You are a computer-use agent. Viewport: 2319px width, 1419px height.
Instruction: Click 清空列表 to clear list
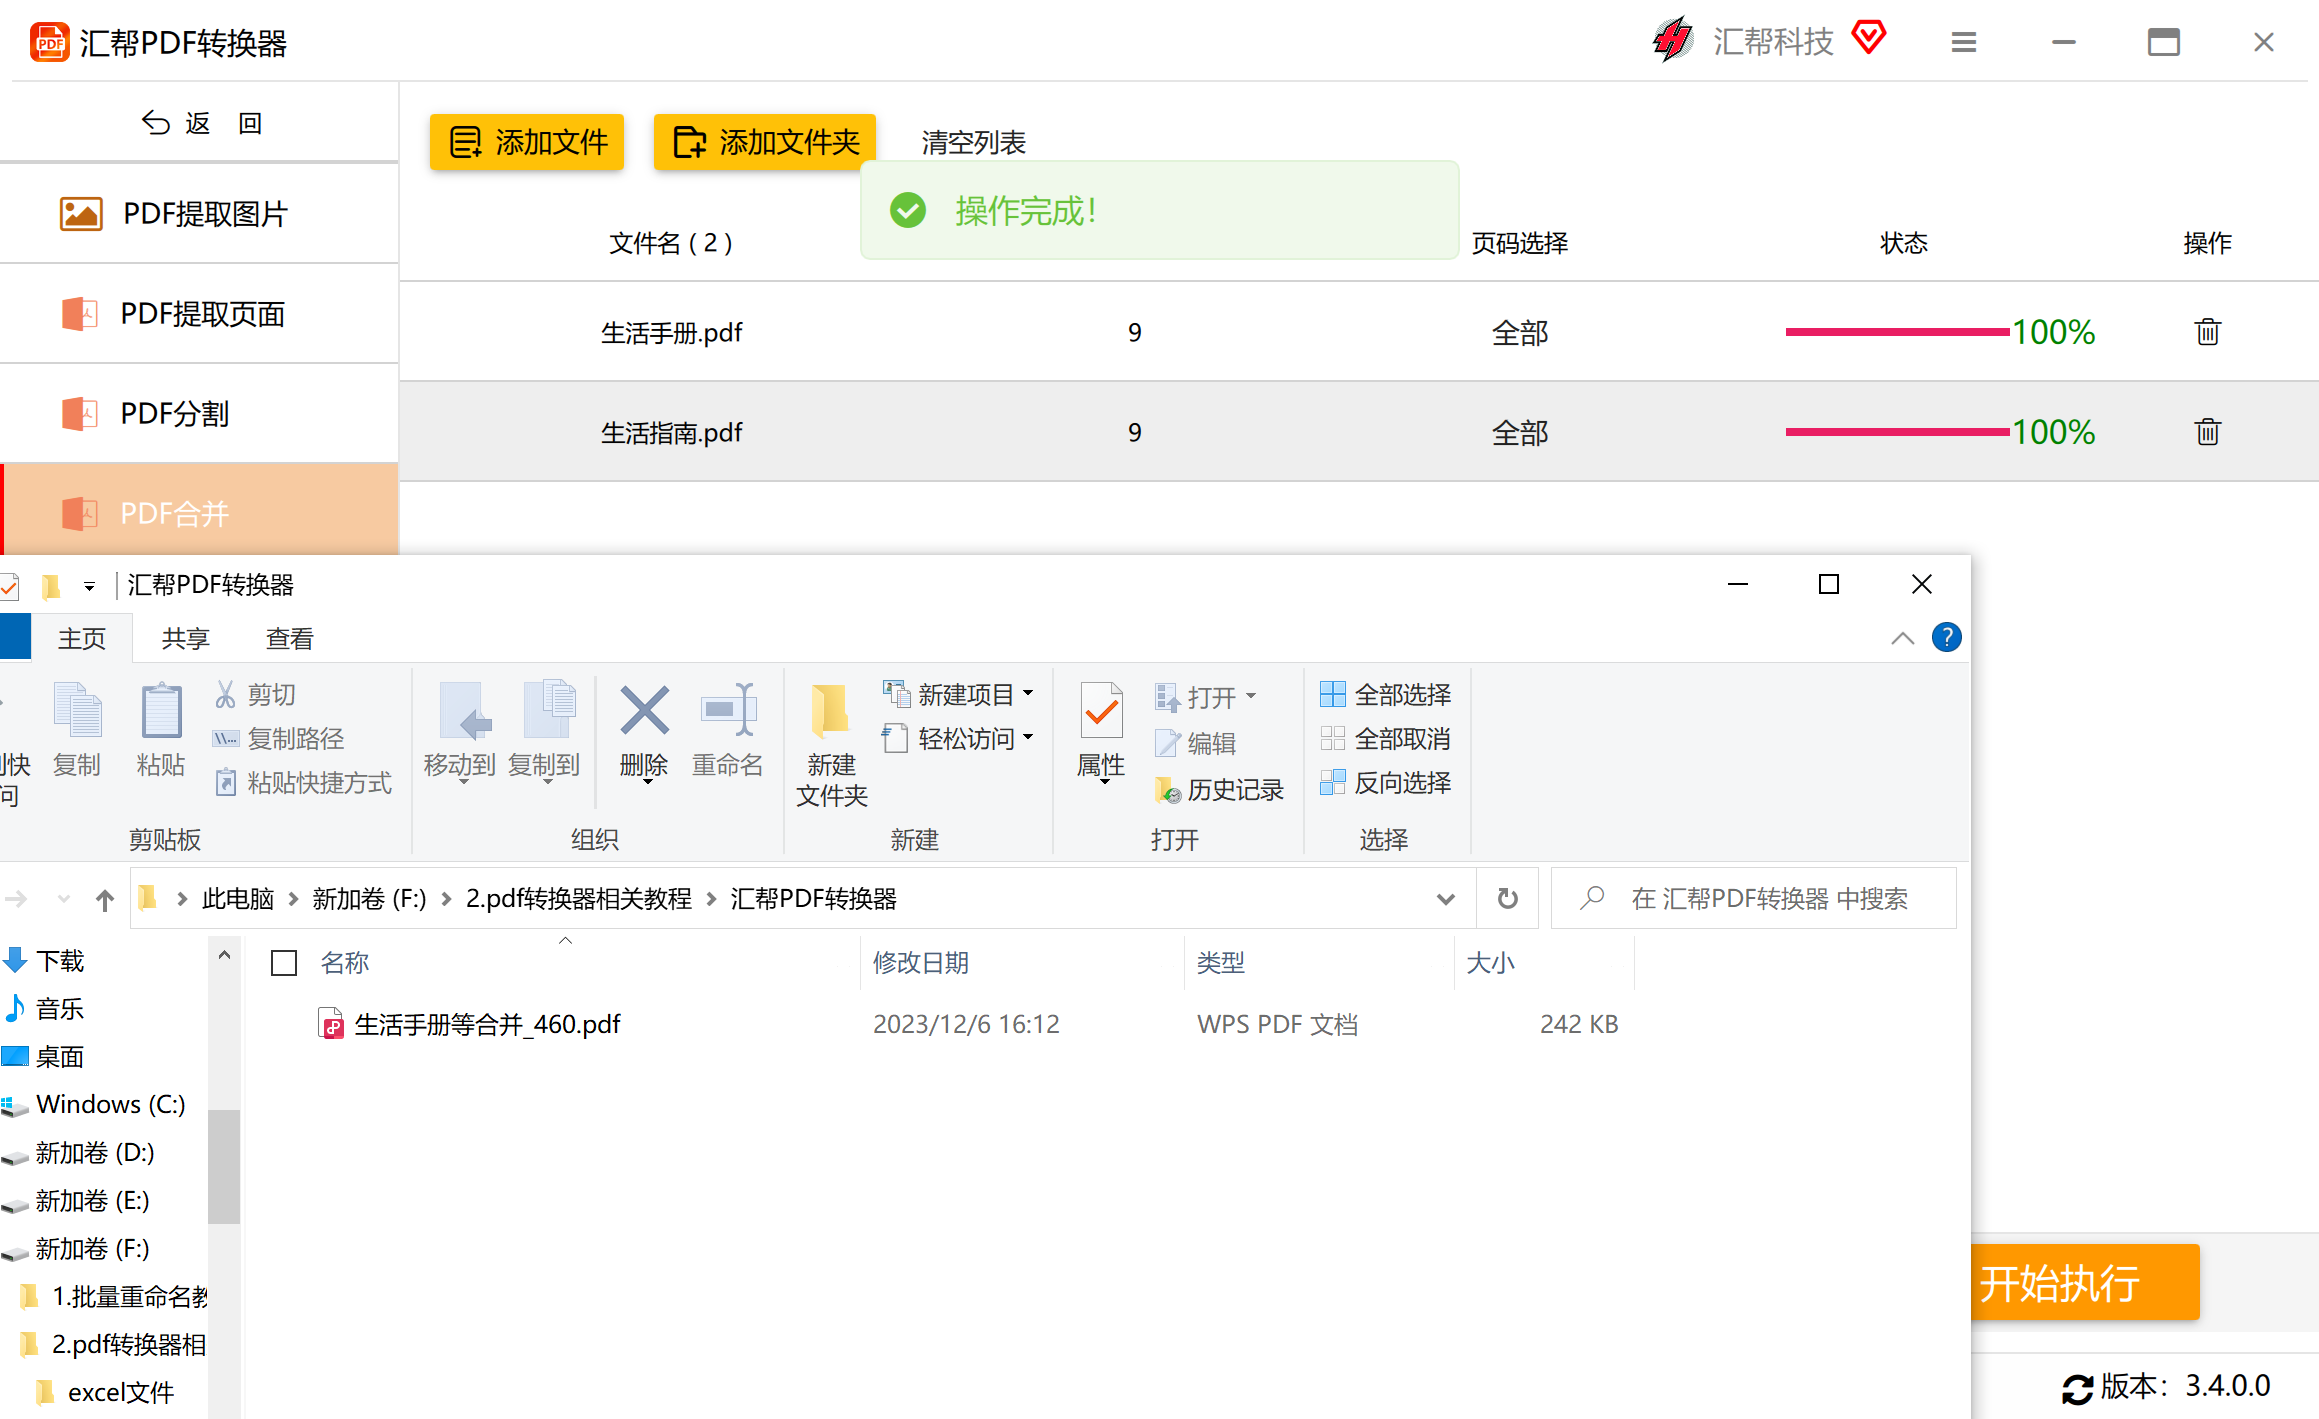(973, 142)
